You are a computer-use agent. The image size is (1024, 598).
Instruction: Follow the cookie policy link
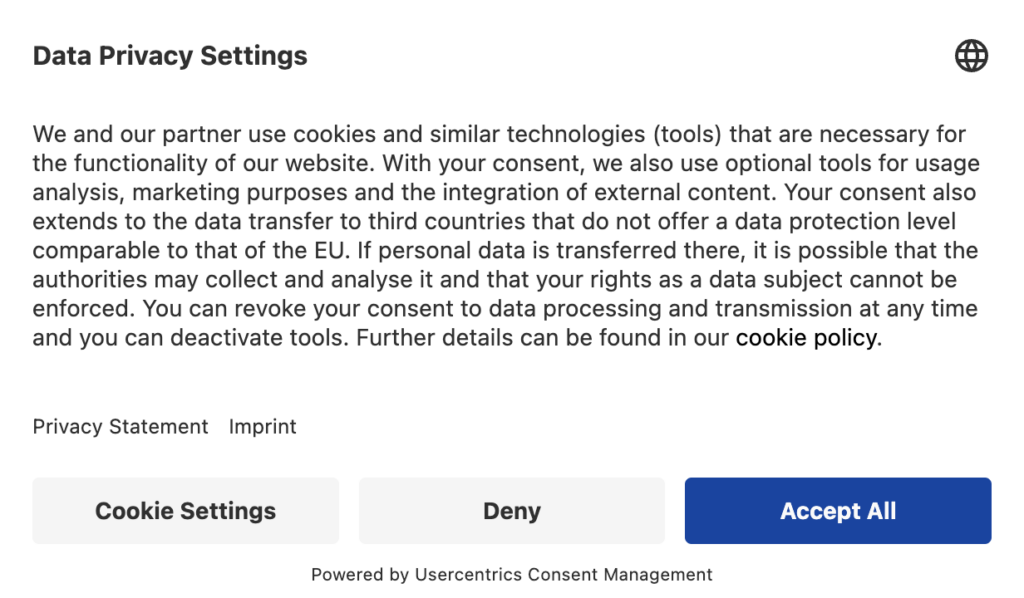(807, 338)
